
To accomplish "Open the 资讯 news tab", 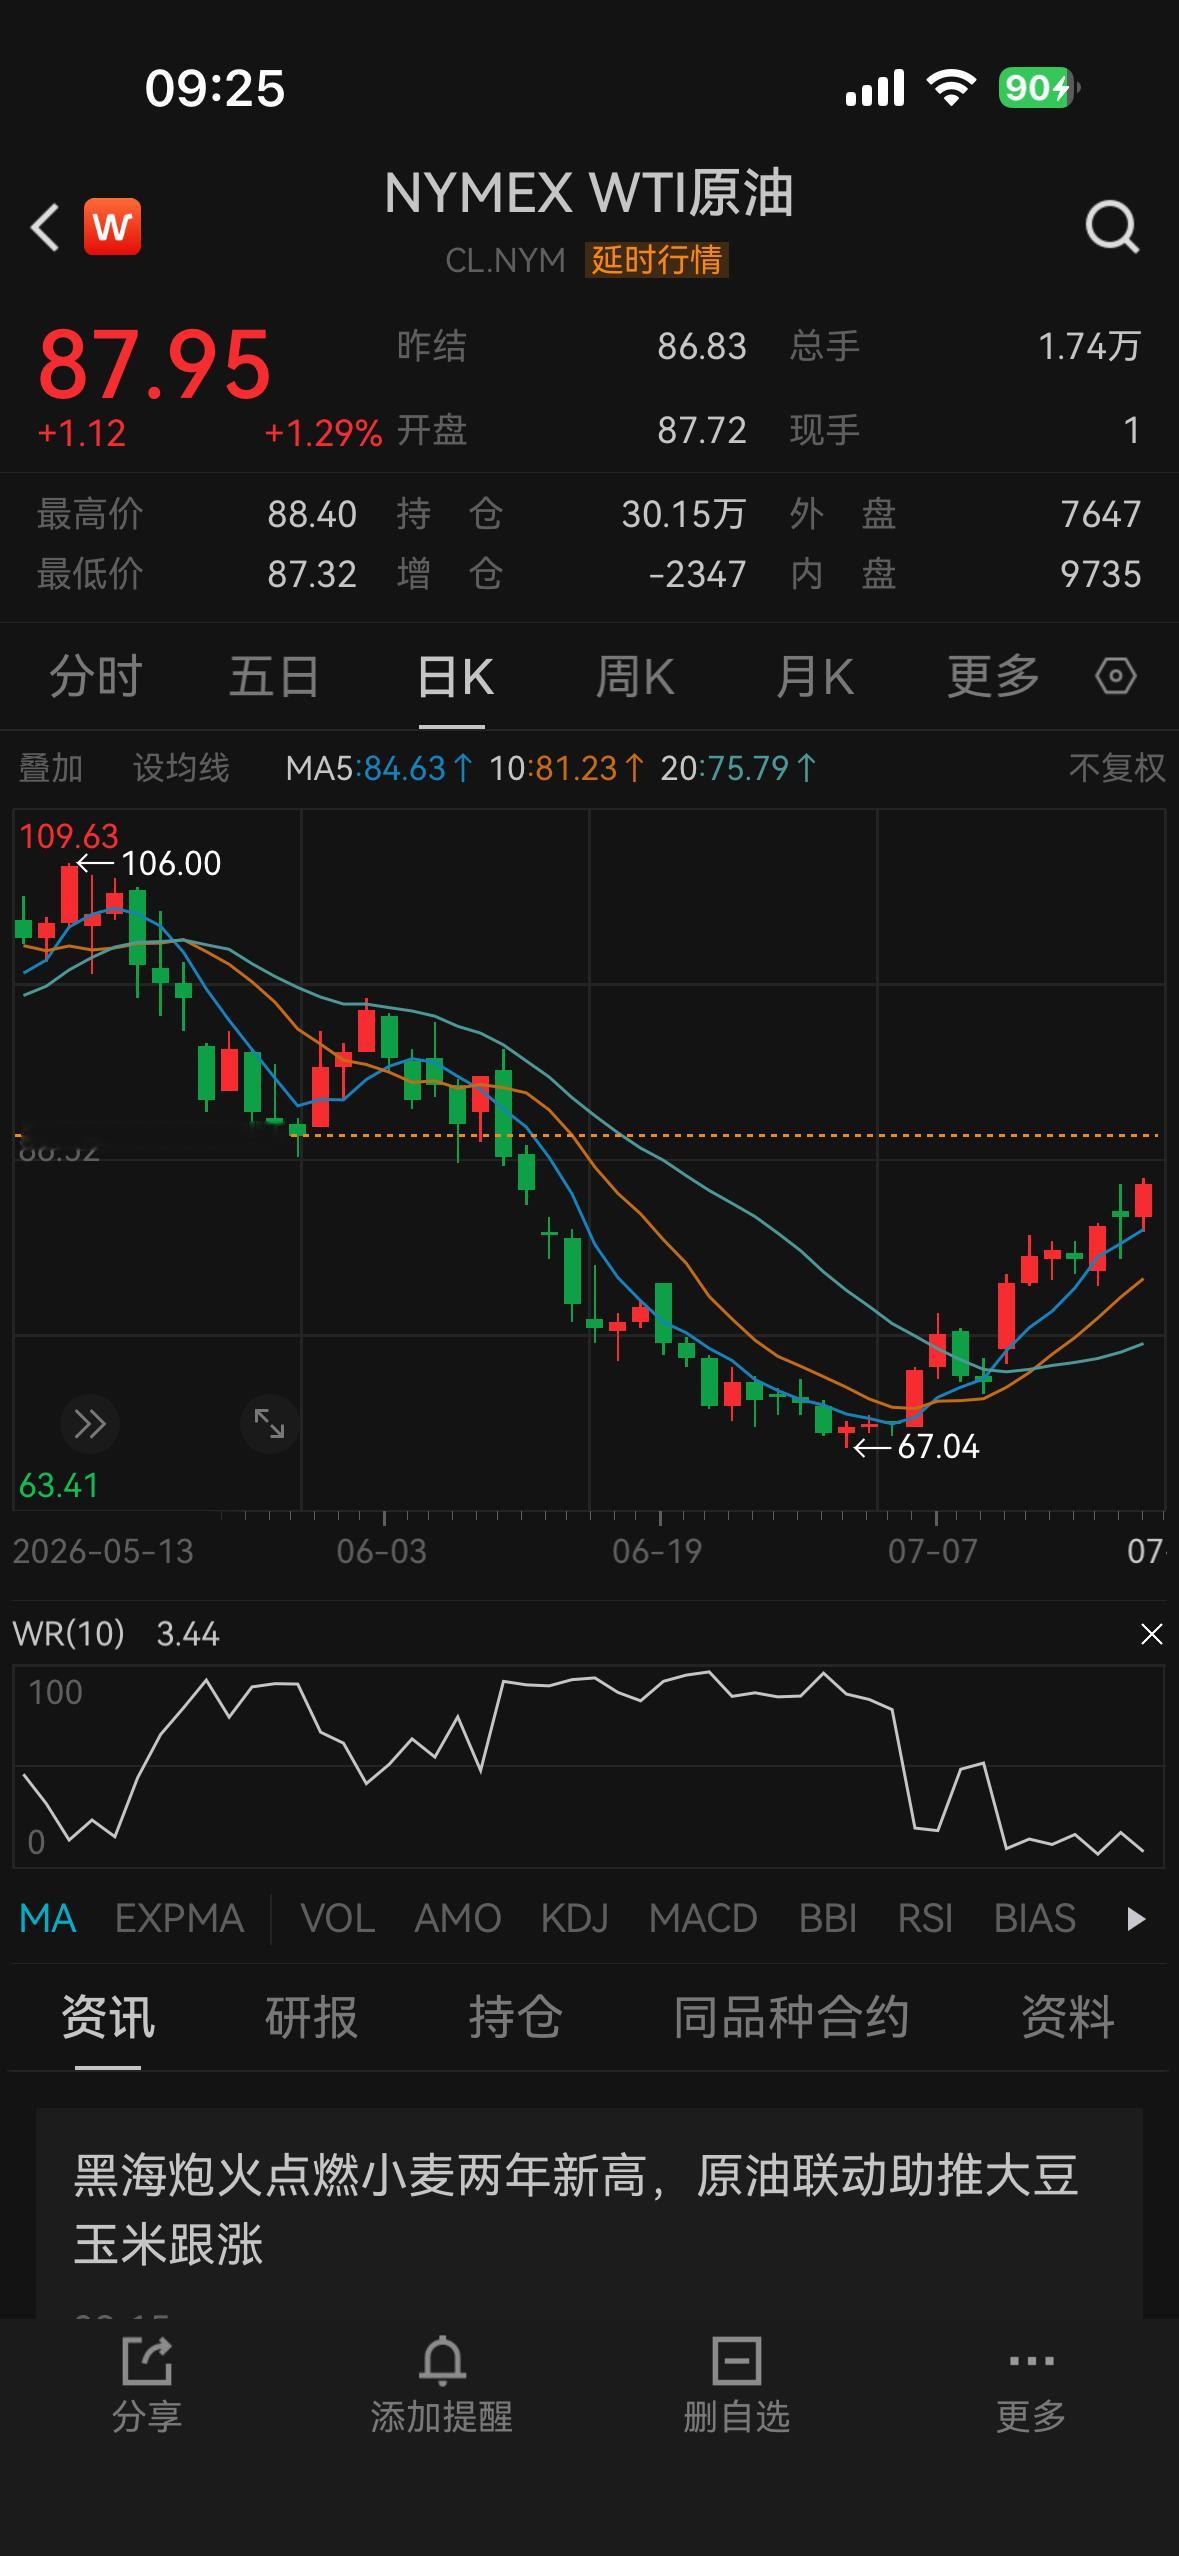I will pyautogui.click(x=108, y=2016).
